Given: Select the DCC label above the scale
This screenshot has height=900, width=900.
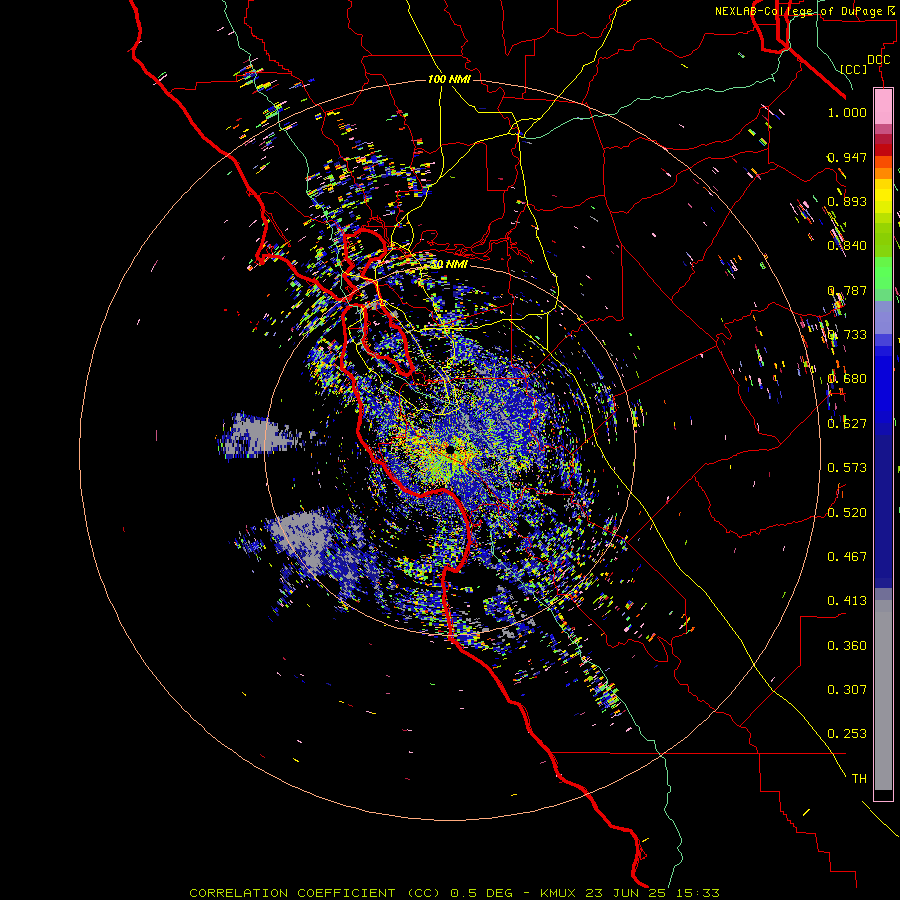Looking at the screenshot, I should pyautogui.click(x=878, y=60).
